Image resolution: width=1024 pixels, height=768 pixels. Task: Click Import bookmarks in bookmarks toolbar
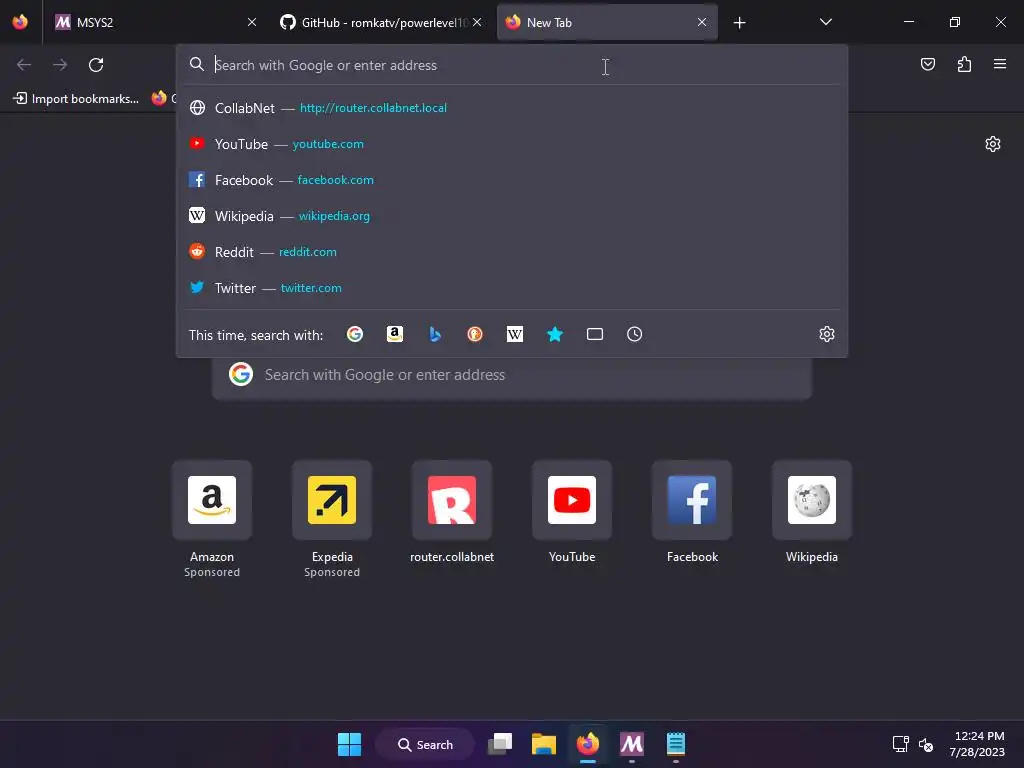[77, 99]
